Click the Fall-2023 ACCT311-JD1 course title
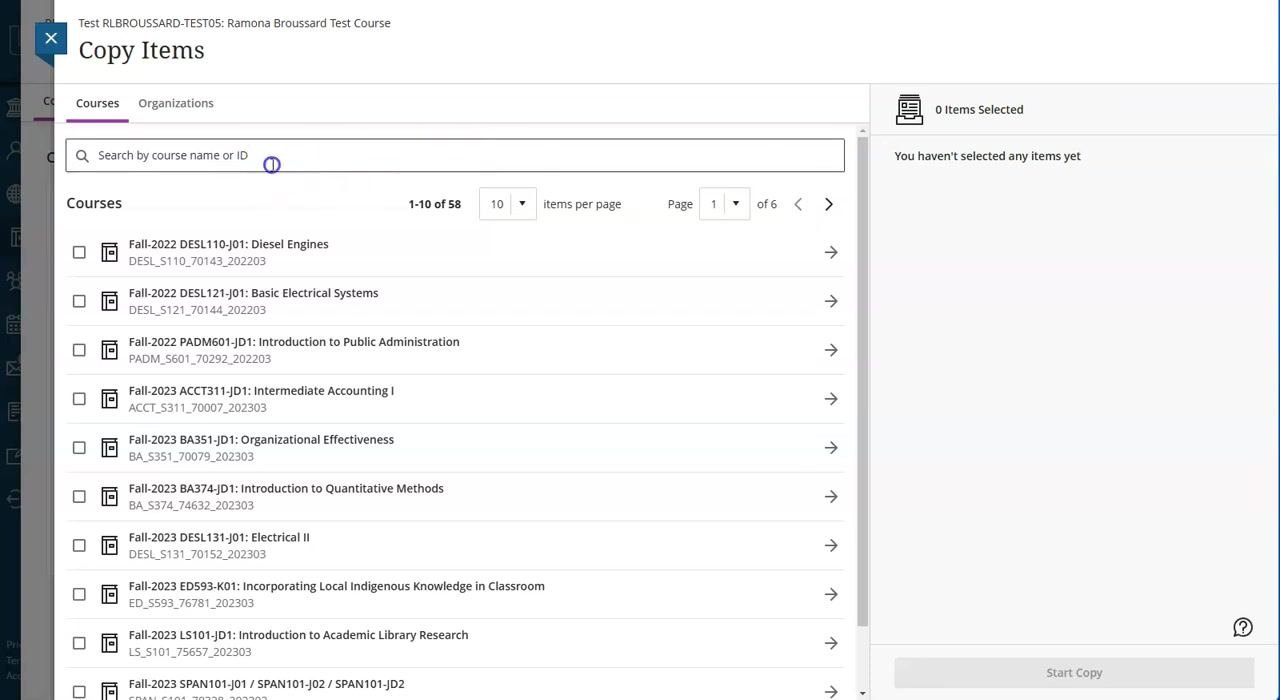Viewport: 1280px width, 700px height. coord(261,391)
